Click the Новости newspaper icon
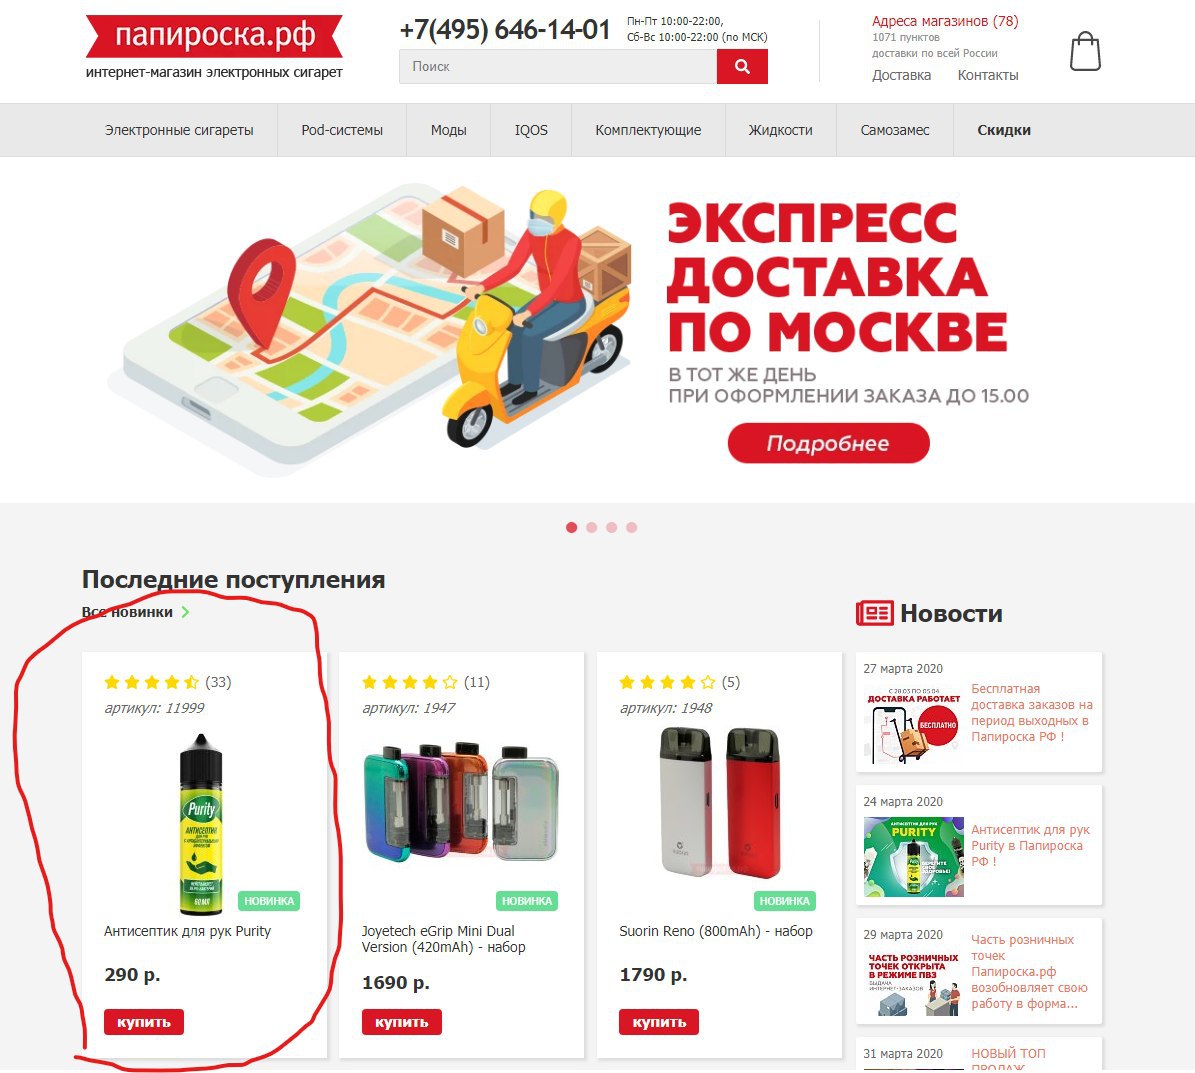Viewport: 1195px width, 1073px height. click(x=874, y=613)
